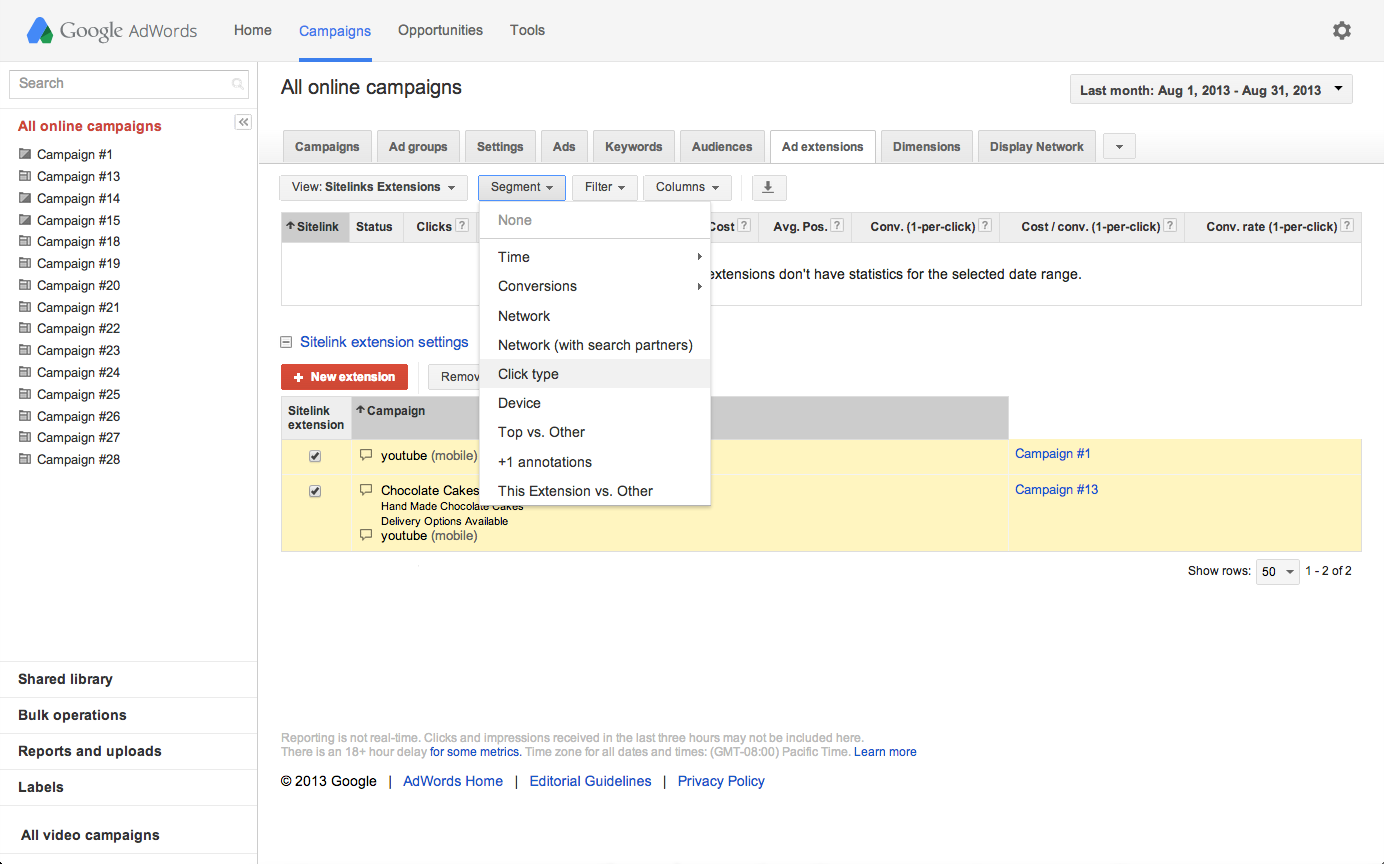This screenshot has height=864, width=1384.
Task: Click the help icon beside Conv. rate (1-per-click)
Action: (x=1346, y=225)
